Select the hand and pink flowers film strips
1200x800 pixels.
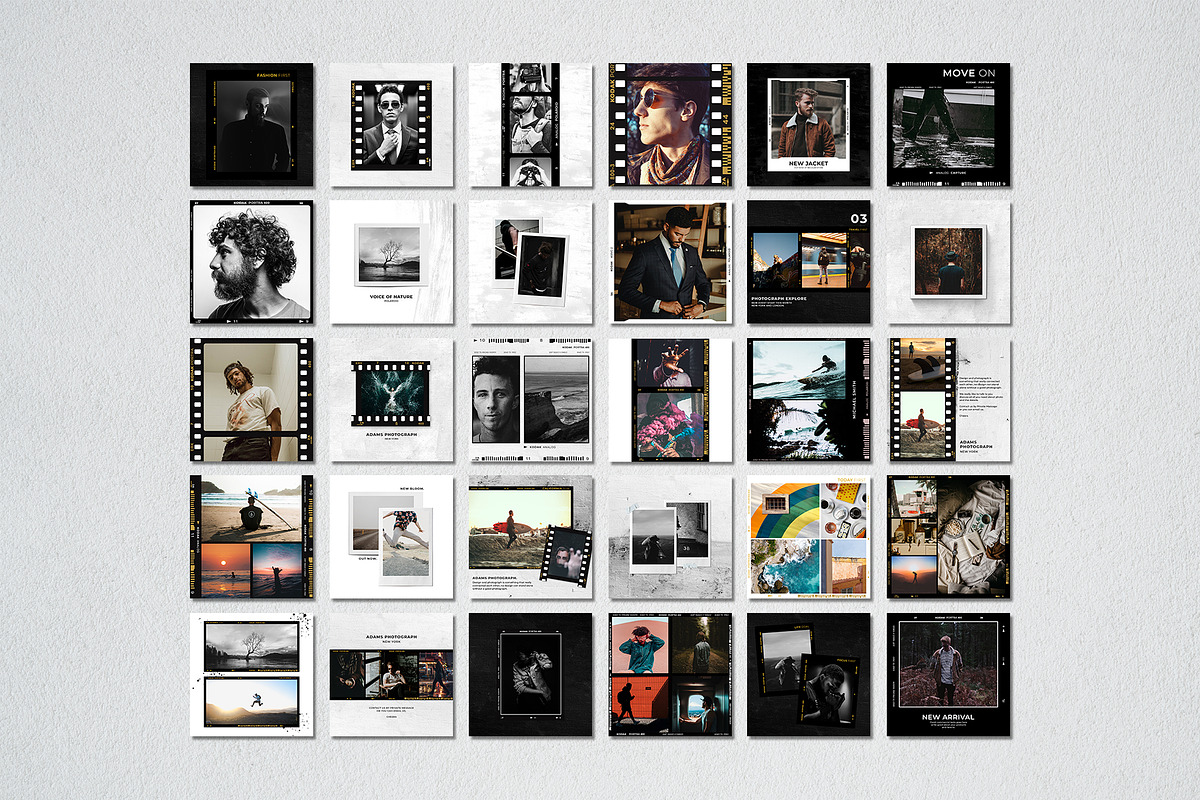(669, 400)
